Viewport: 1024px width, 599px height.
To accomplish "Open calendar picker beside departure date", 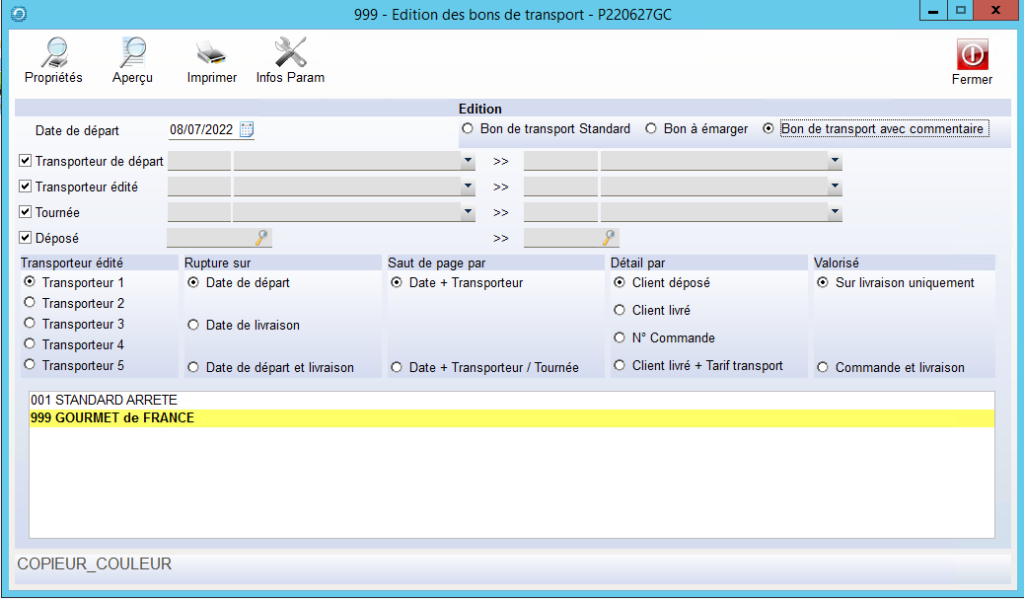I will 247,129.
